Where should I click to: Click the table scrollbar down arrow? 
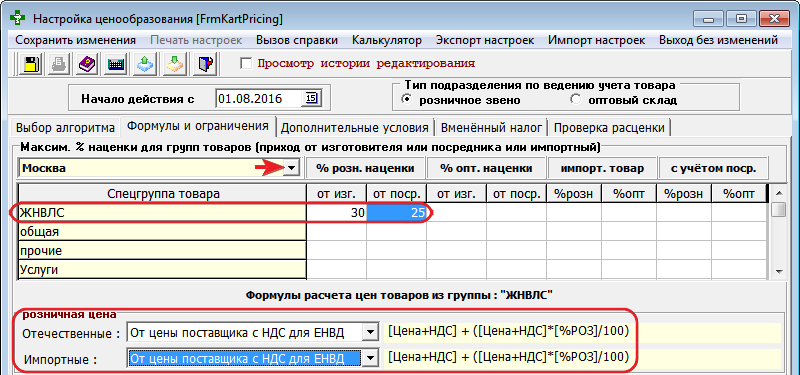(779, 271)
